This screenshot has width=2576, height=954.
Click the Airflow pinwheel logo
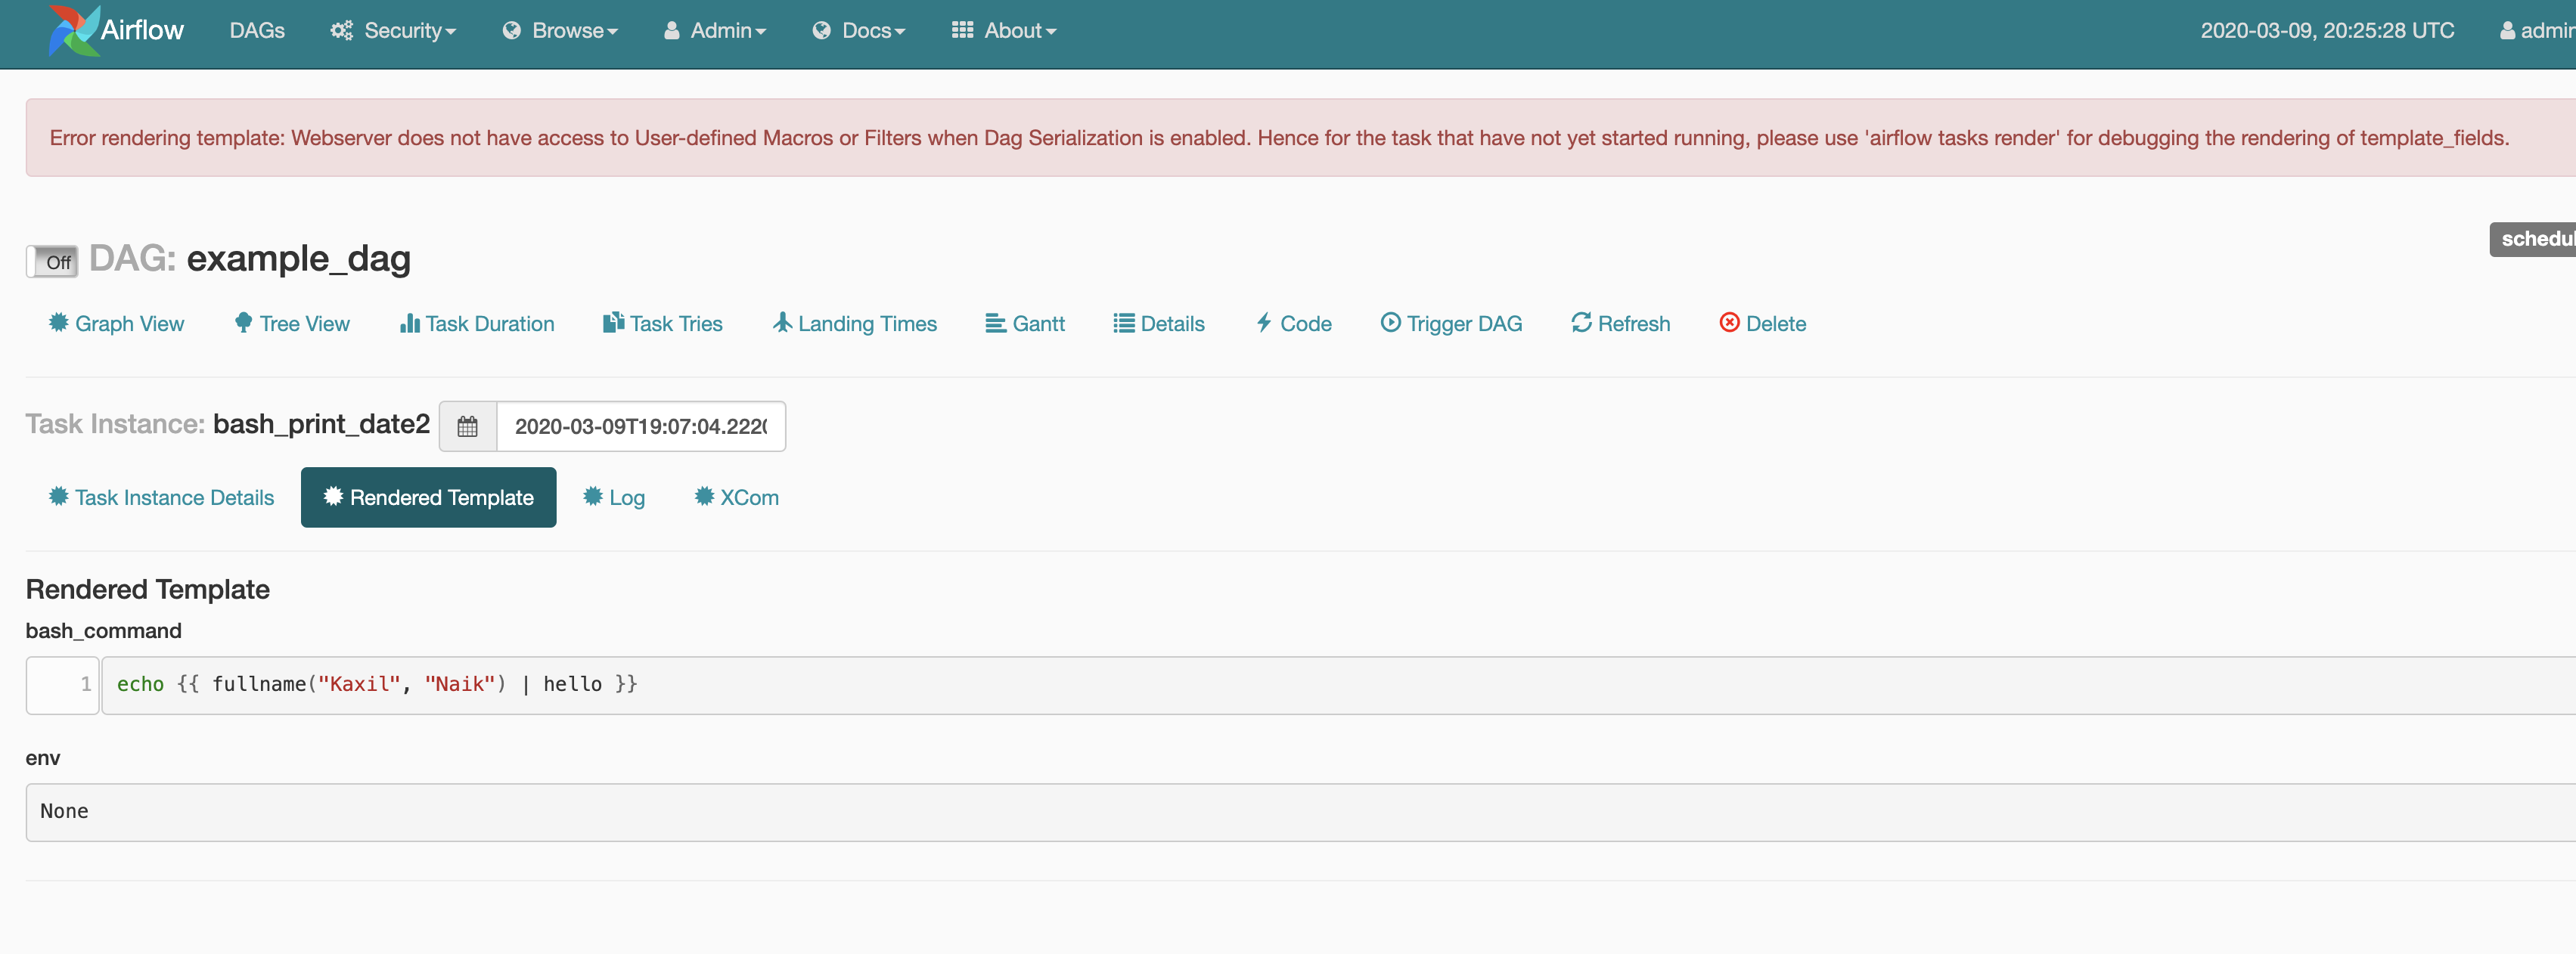(73, 30)
